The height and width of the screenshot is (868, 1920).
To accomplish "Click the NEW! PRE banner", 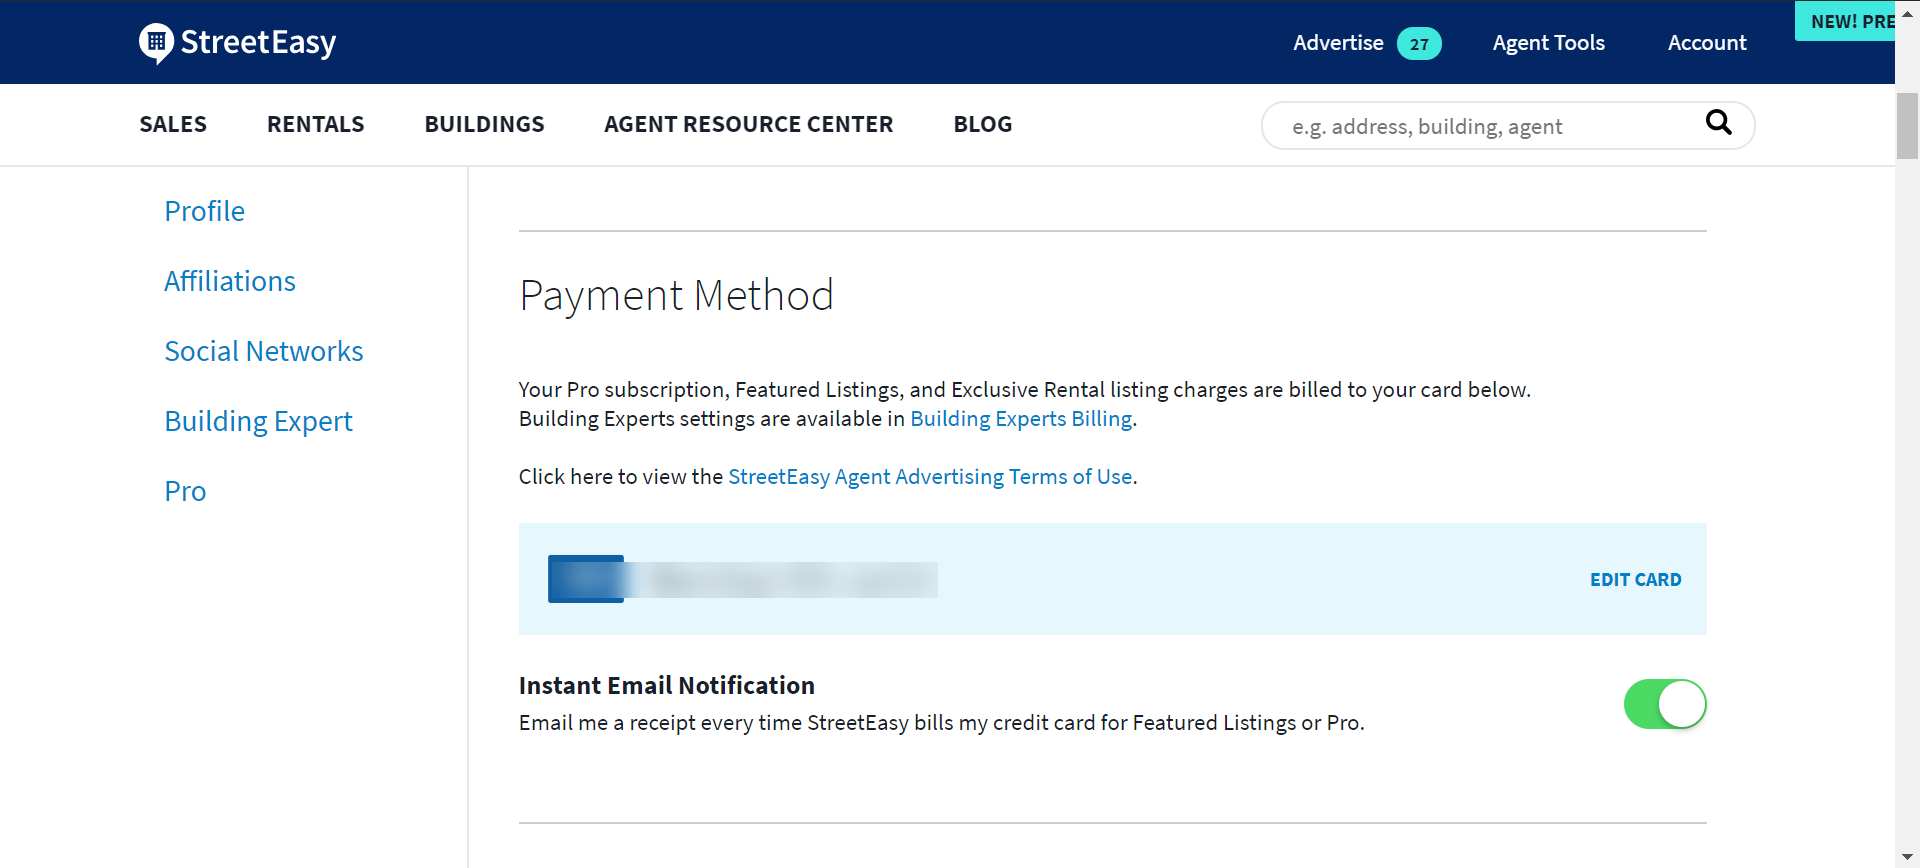I will click(x=1845, y=21).
